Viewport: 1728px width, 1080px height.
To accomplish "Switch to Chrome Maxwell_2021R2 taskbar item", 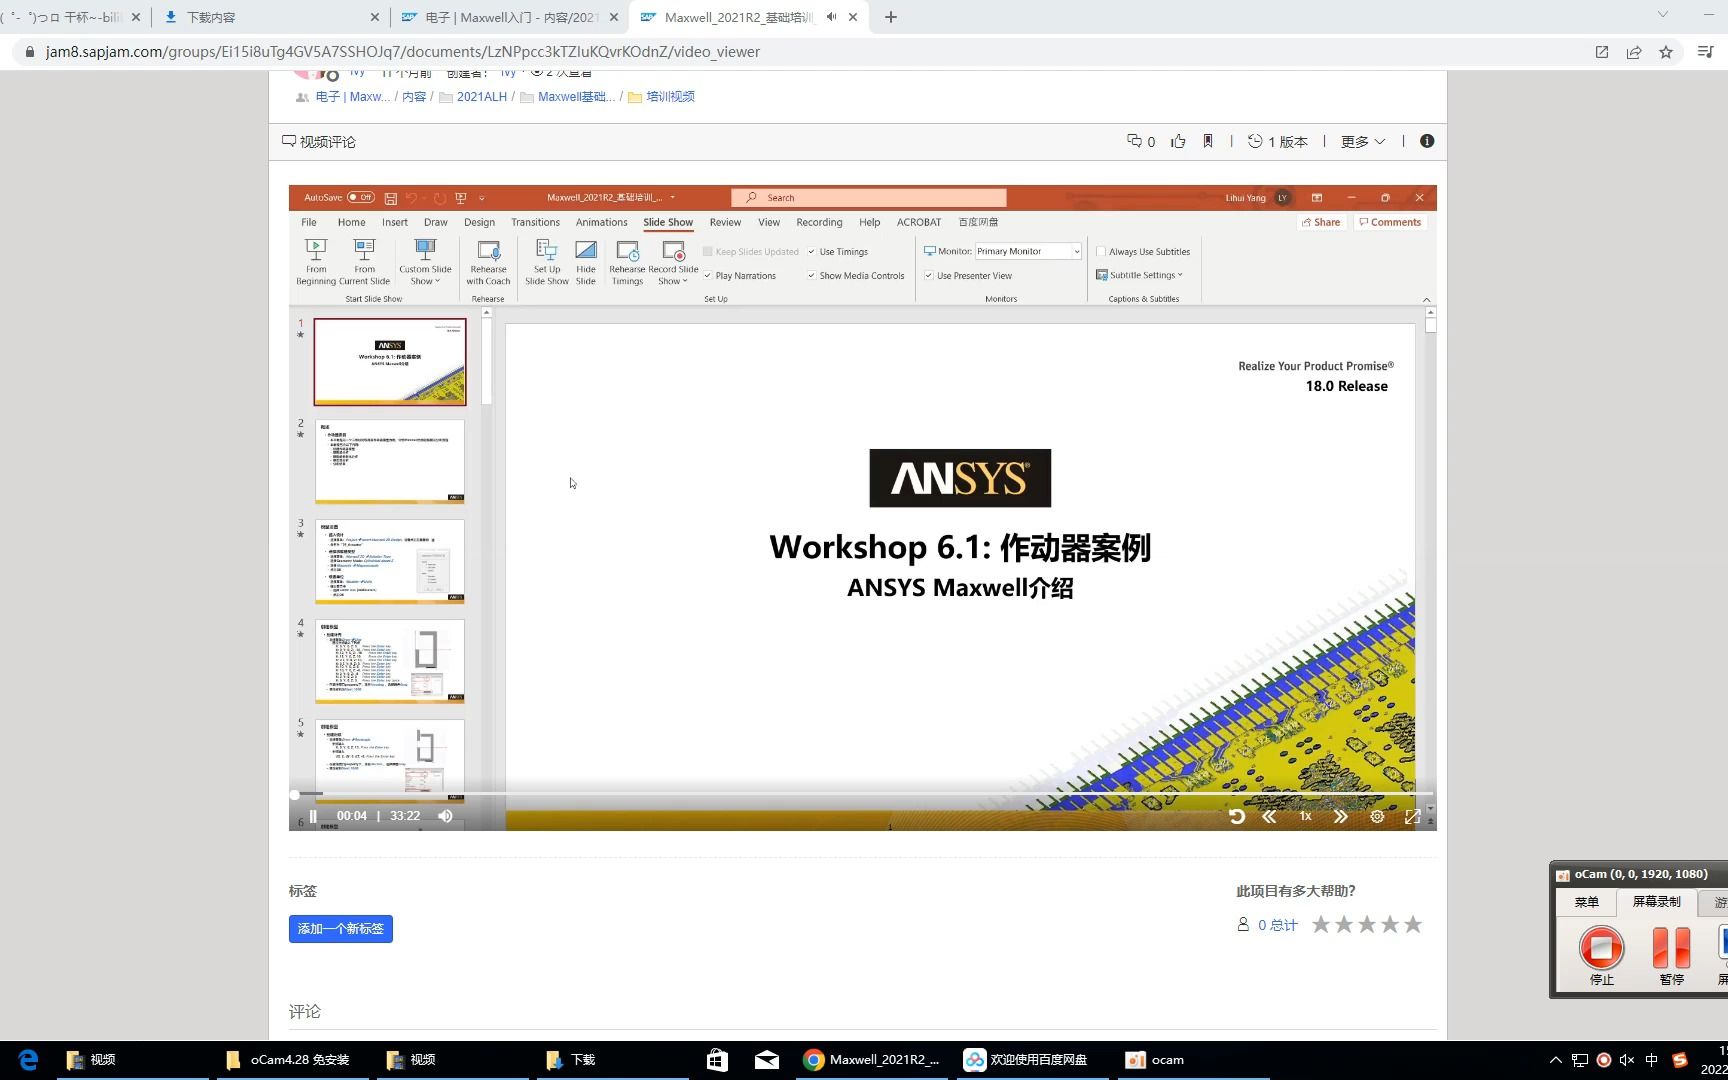I will point(873,1060).
